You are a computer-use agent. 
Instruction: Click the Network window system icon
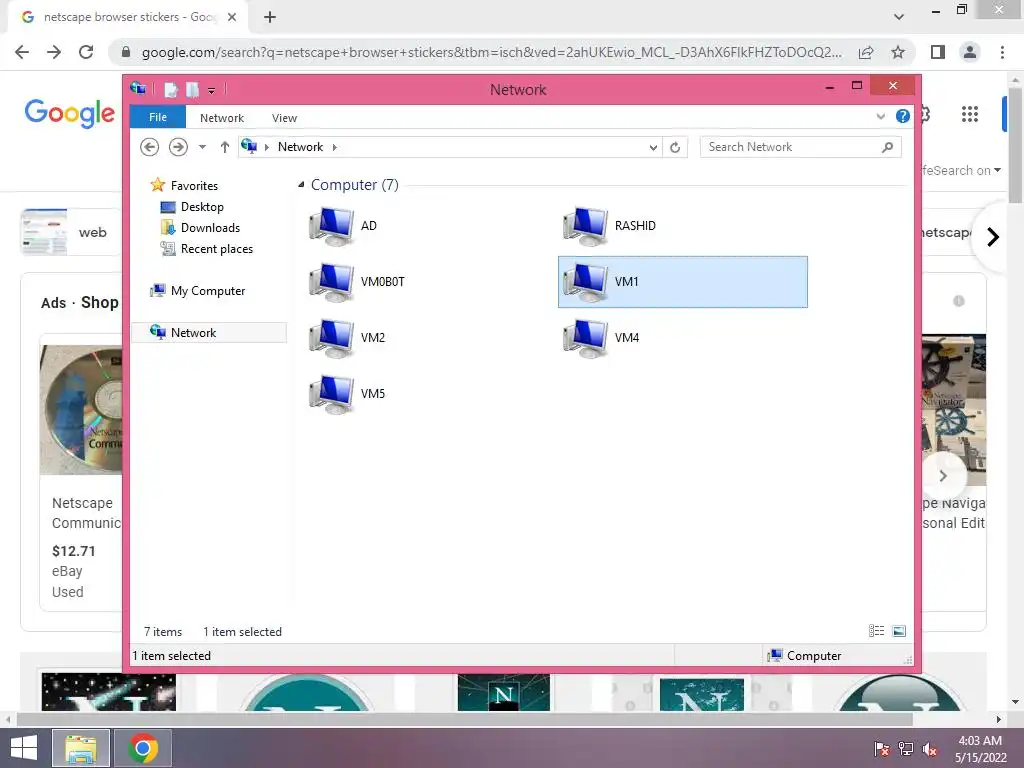(x=138, y=88)
